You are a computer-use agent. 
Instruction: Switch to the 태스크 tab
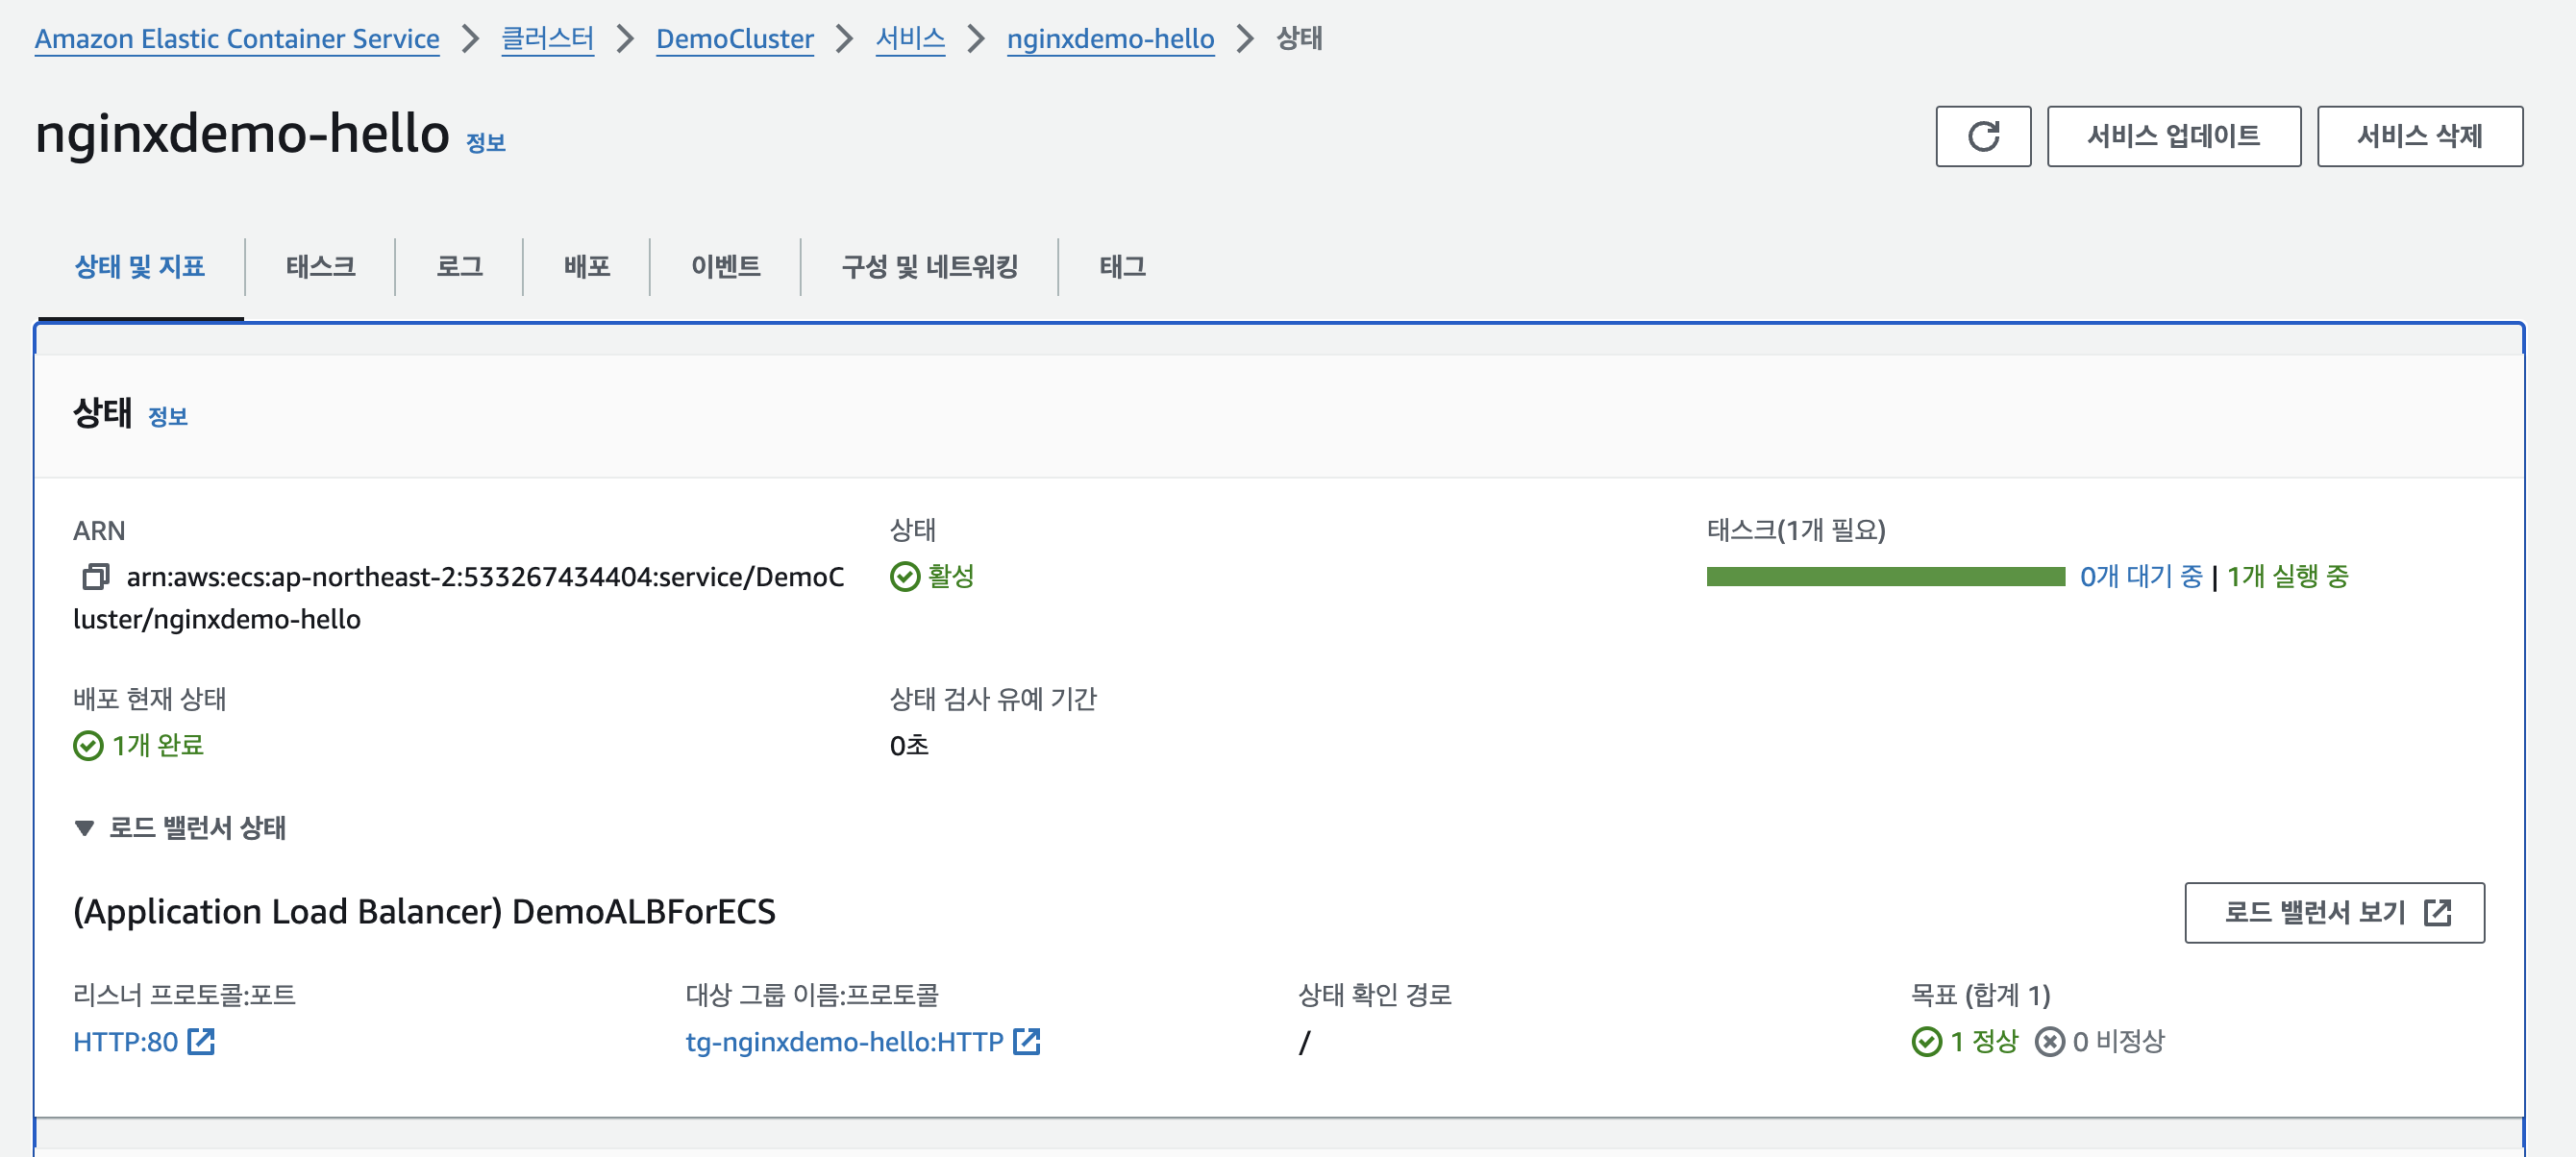pos(320,267)
